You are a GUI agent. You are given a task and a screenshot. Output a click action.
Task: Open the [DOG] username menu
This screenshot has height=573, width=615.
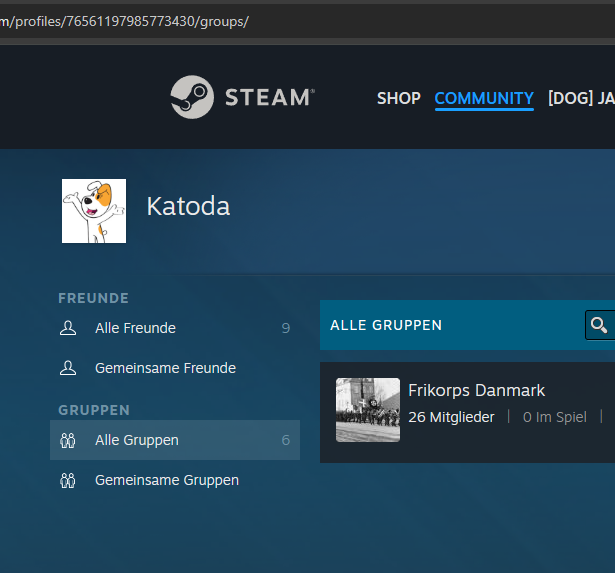580,98
